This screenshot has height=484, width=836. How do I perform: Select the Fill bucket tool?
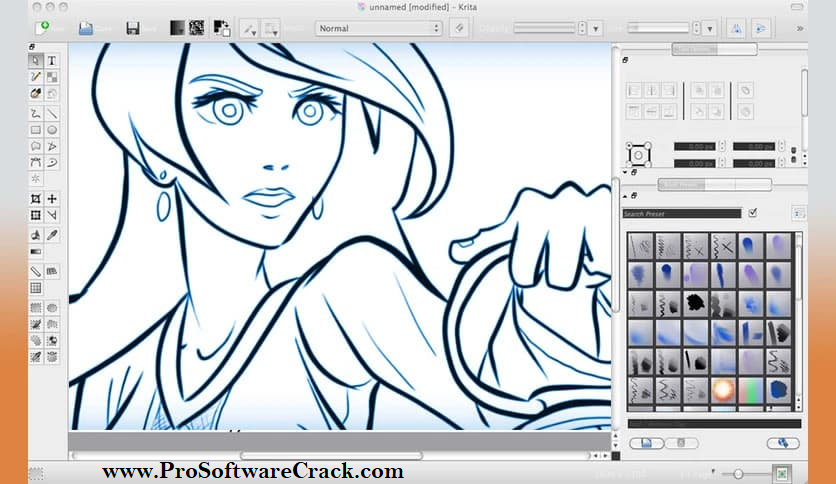point(36,235)
